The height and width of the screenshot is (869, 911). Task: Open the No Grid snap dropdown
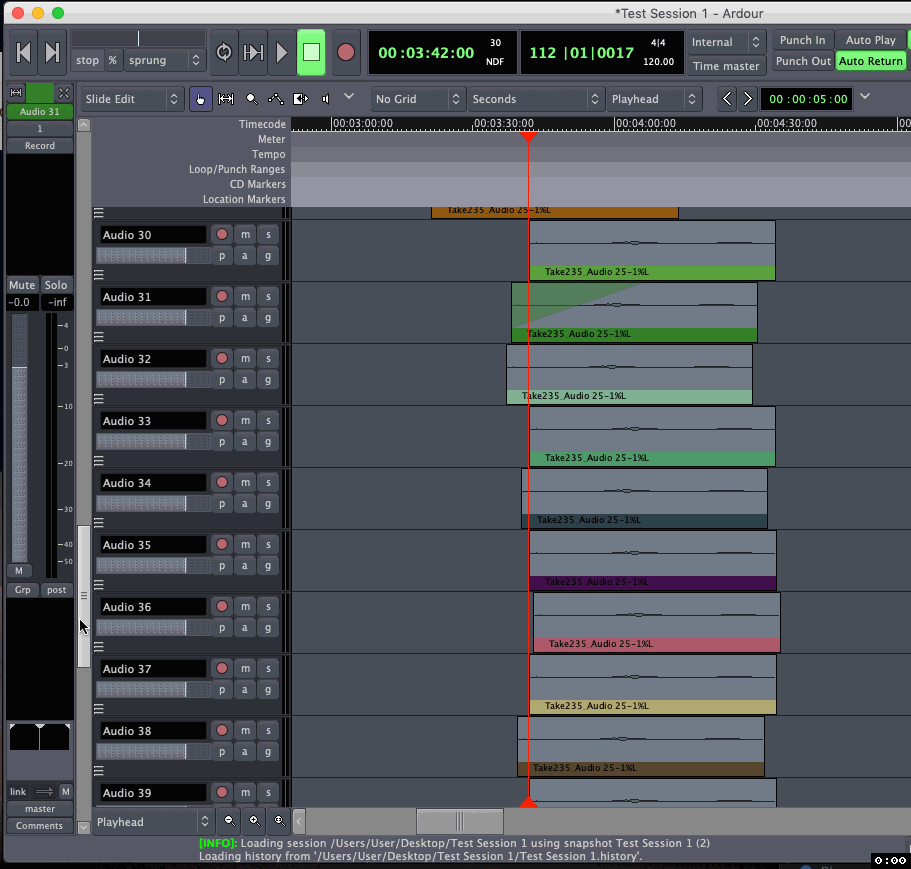[x=418, y=99]
